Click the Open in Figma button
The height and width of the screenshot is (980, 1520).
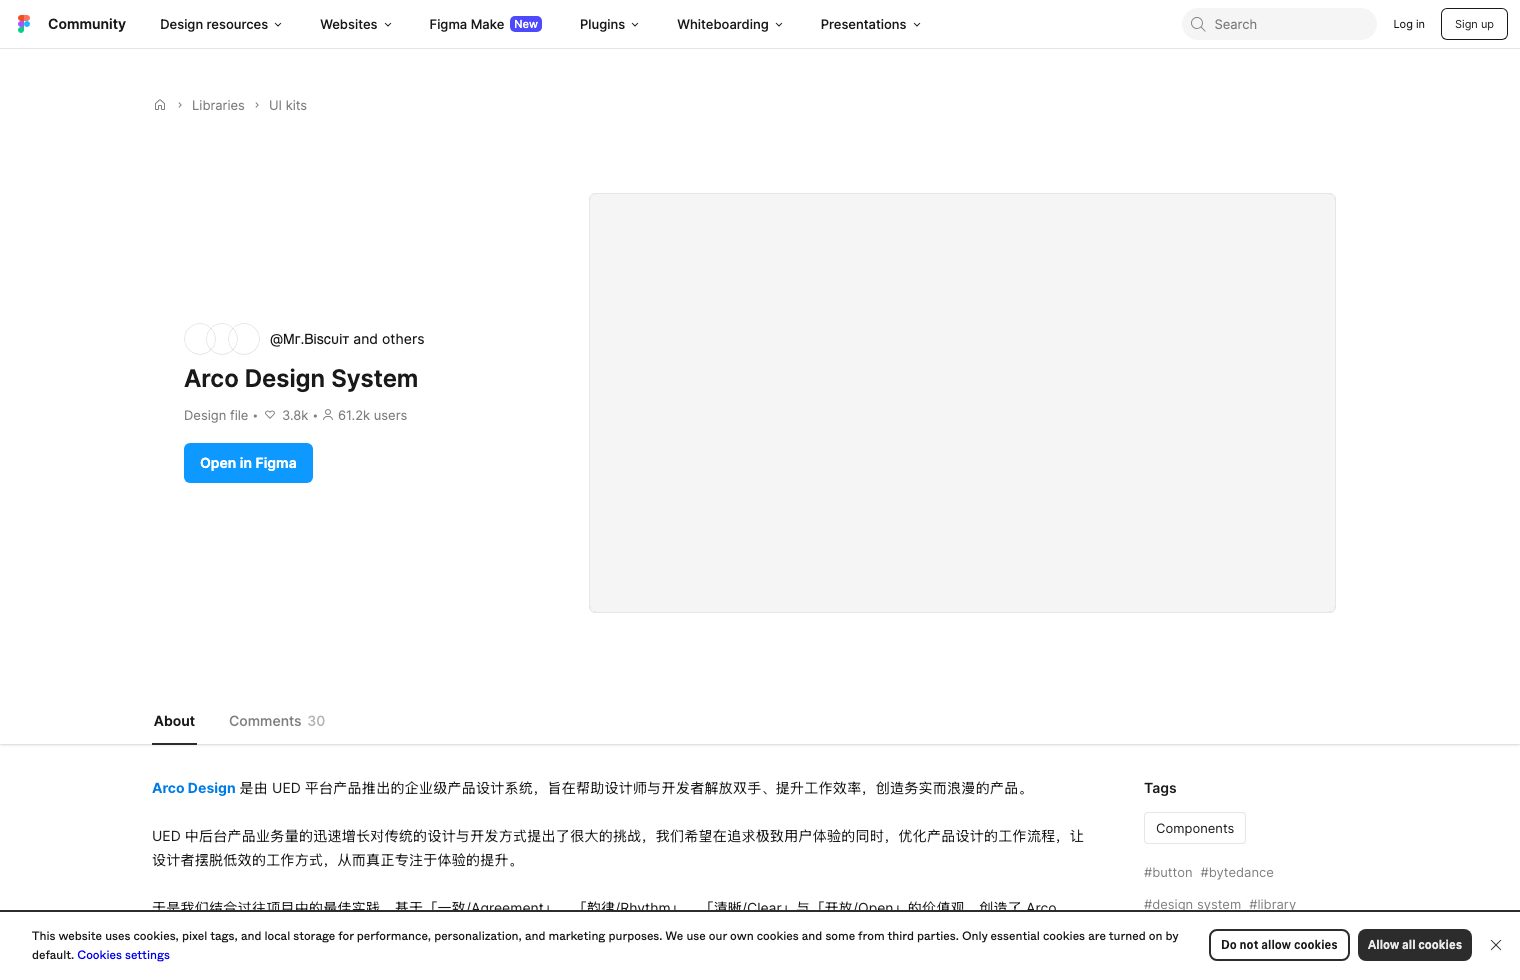click(248, 463)
